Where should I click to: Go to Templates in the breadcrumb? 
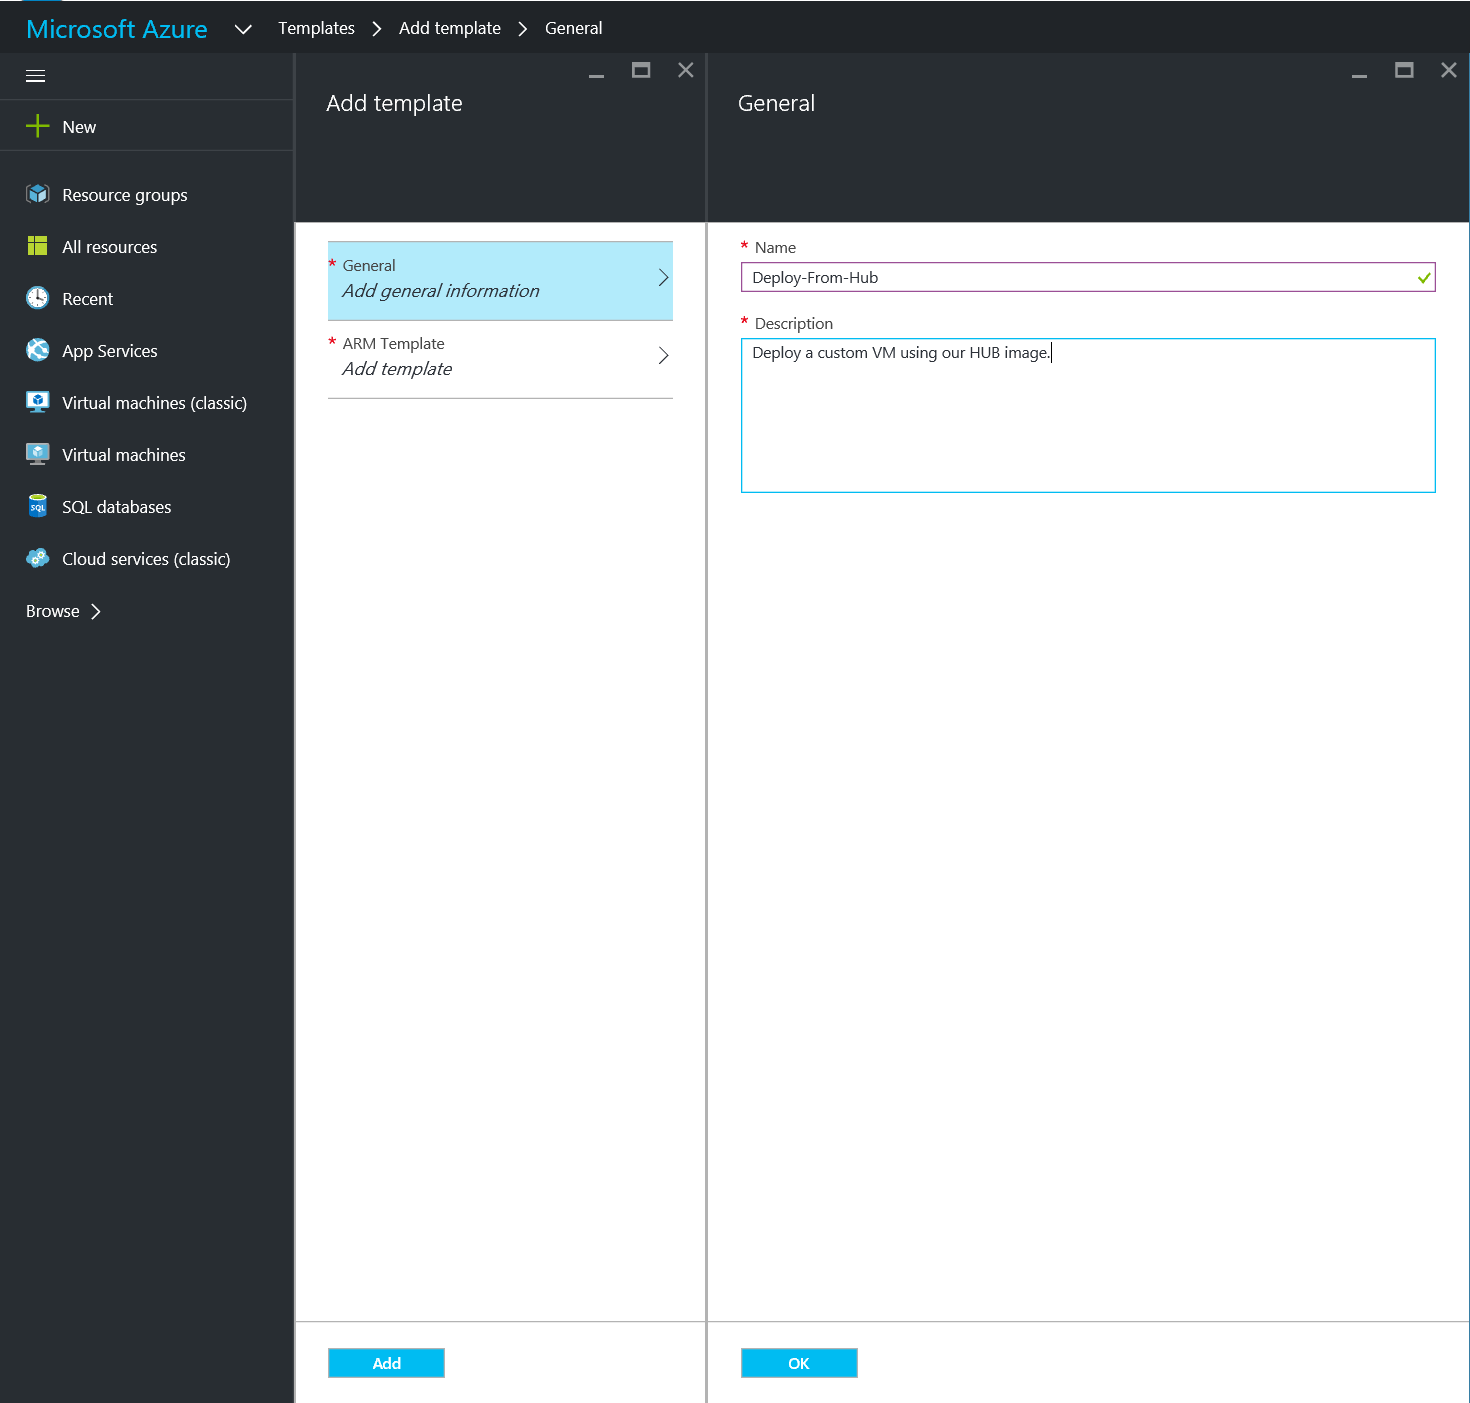coord(316,28)
